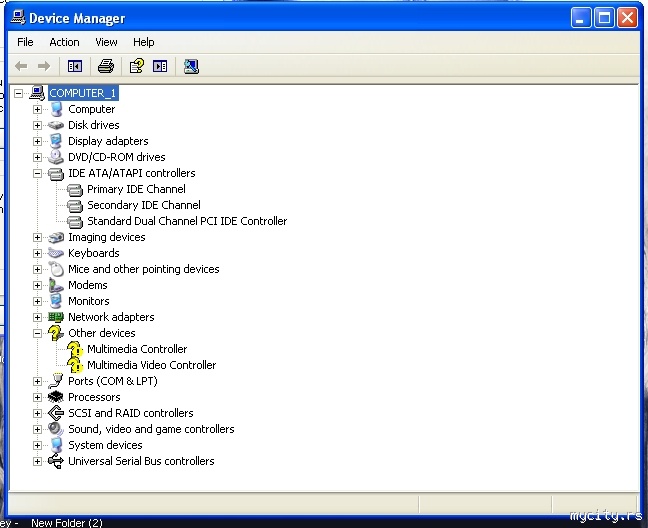Image resolution: width=648 pixels, height=528 pixels.
Task: Select Secondary IDE Channel
Action: coord(144,205)
